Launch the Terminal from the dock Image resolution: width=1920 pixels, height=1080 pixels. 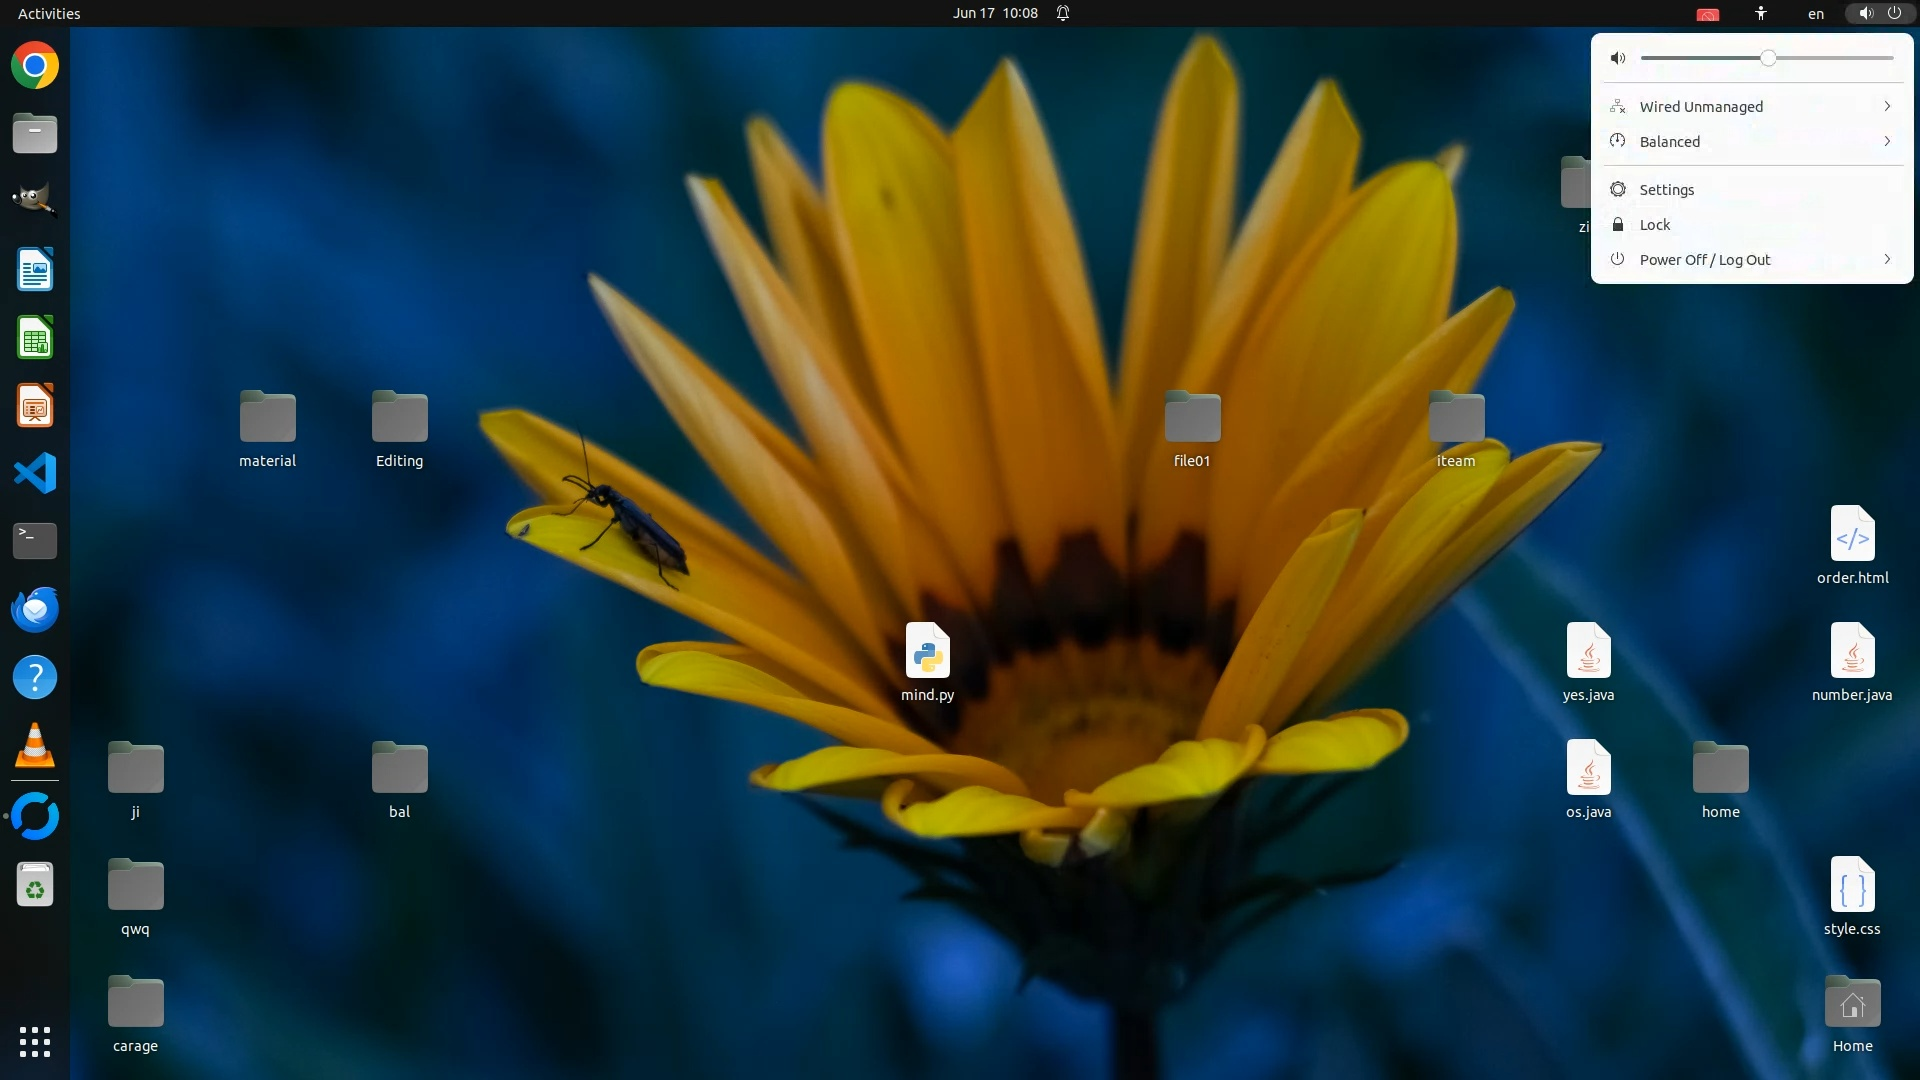[35, 540]
